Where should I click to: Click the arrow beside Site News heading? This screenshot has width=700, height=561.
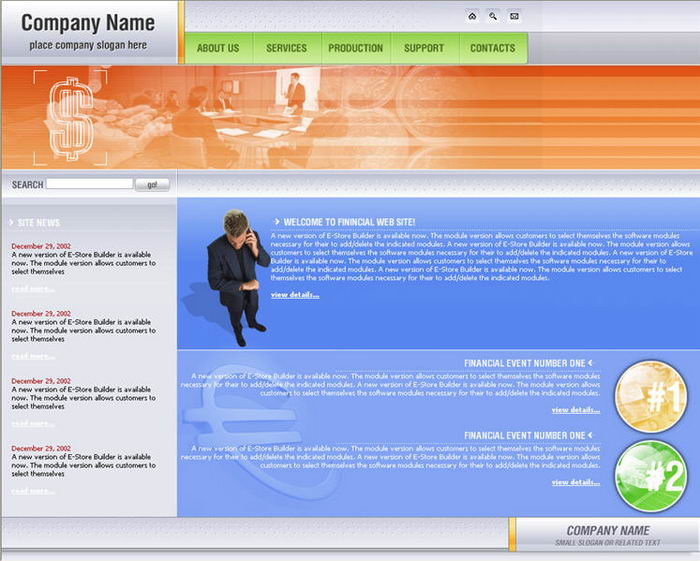(11, 223)
